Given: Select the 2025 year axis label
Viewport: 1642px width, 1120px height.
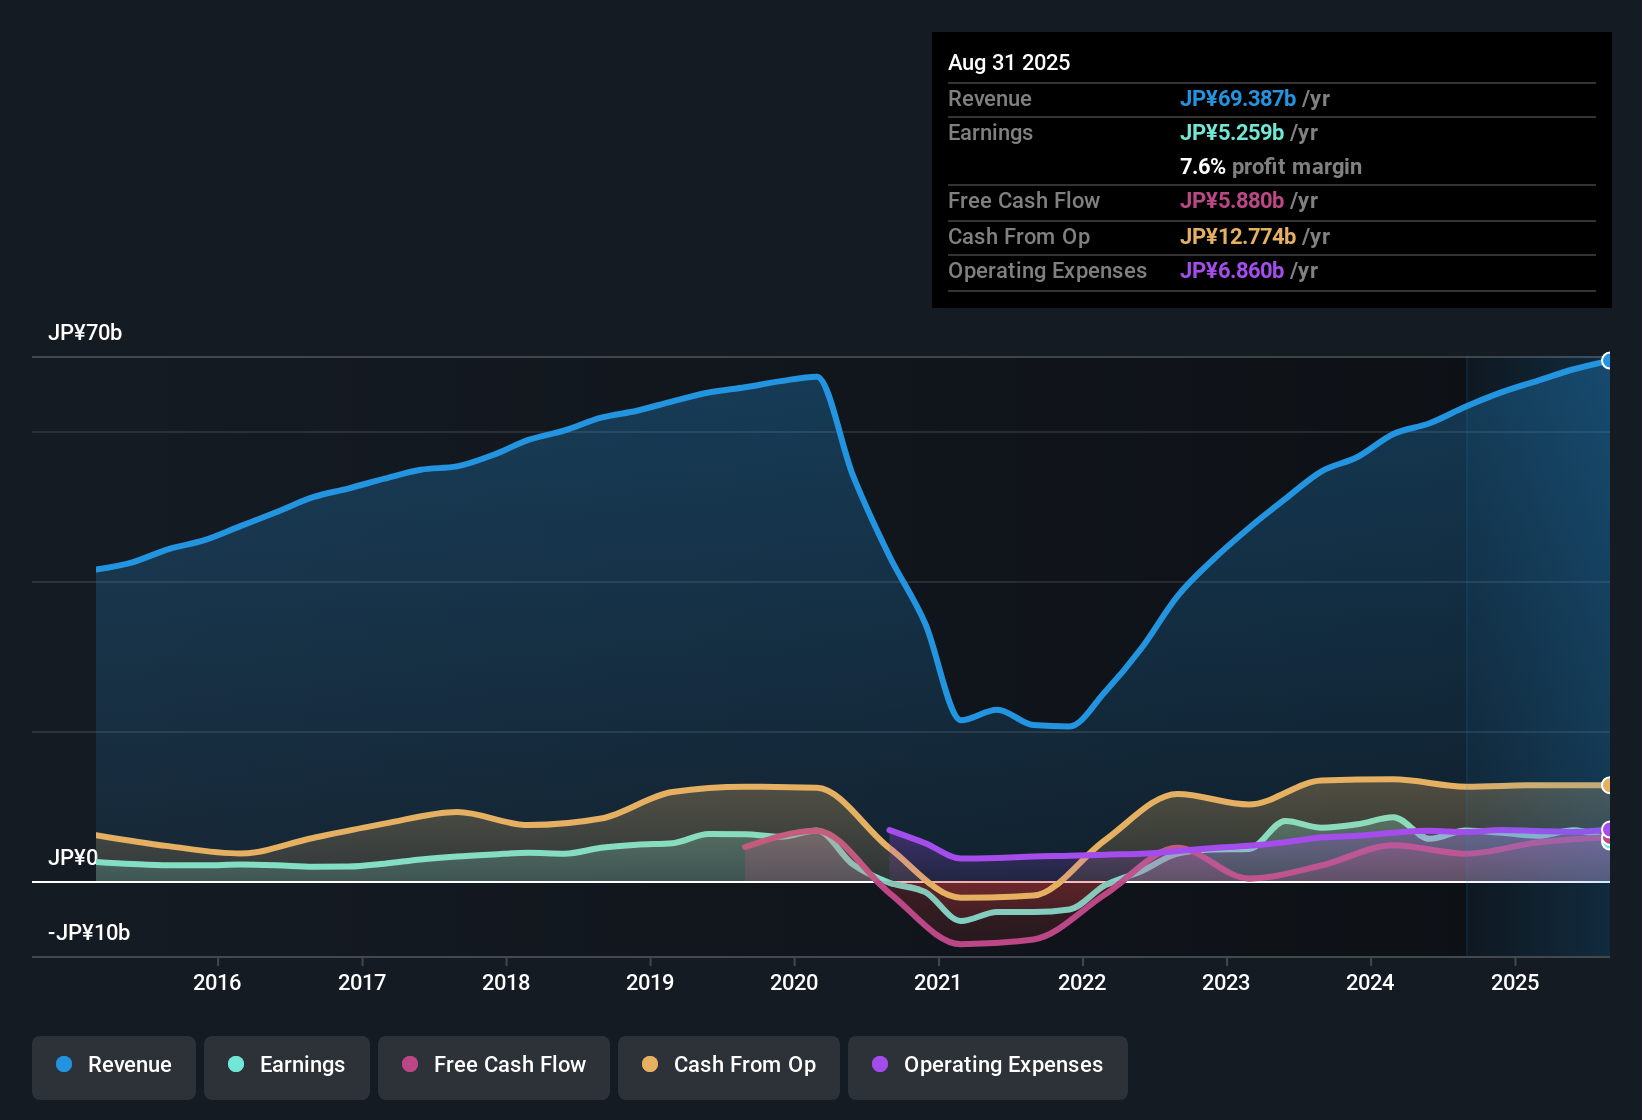Looking at the screenshot, I should tap(1516, 983).
